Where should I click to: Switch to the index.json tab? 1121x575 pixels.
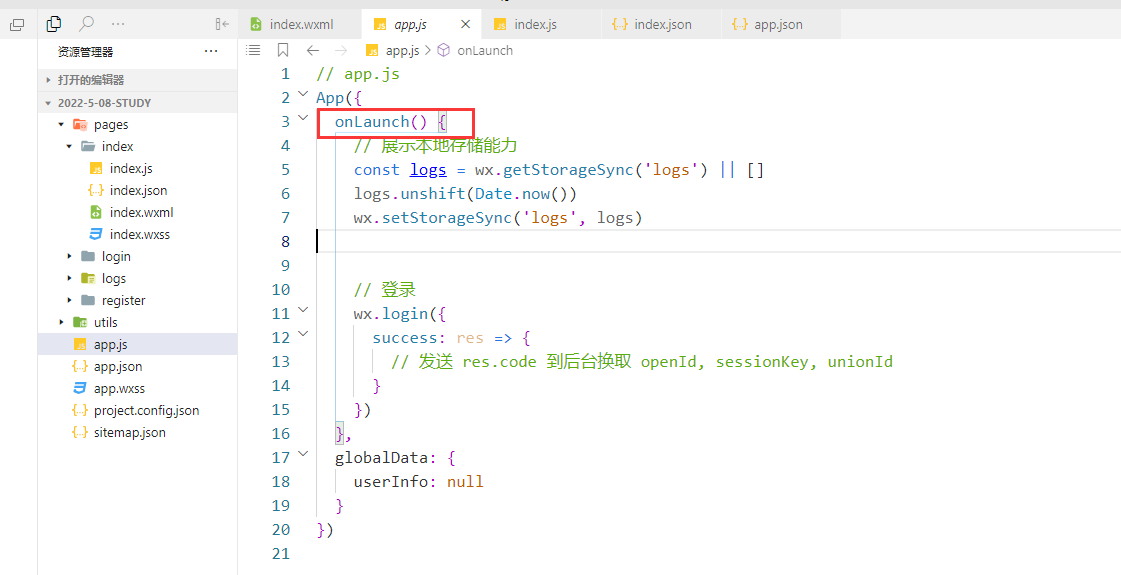pyautogui.click(x=663, y=24)
